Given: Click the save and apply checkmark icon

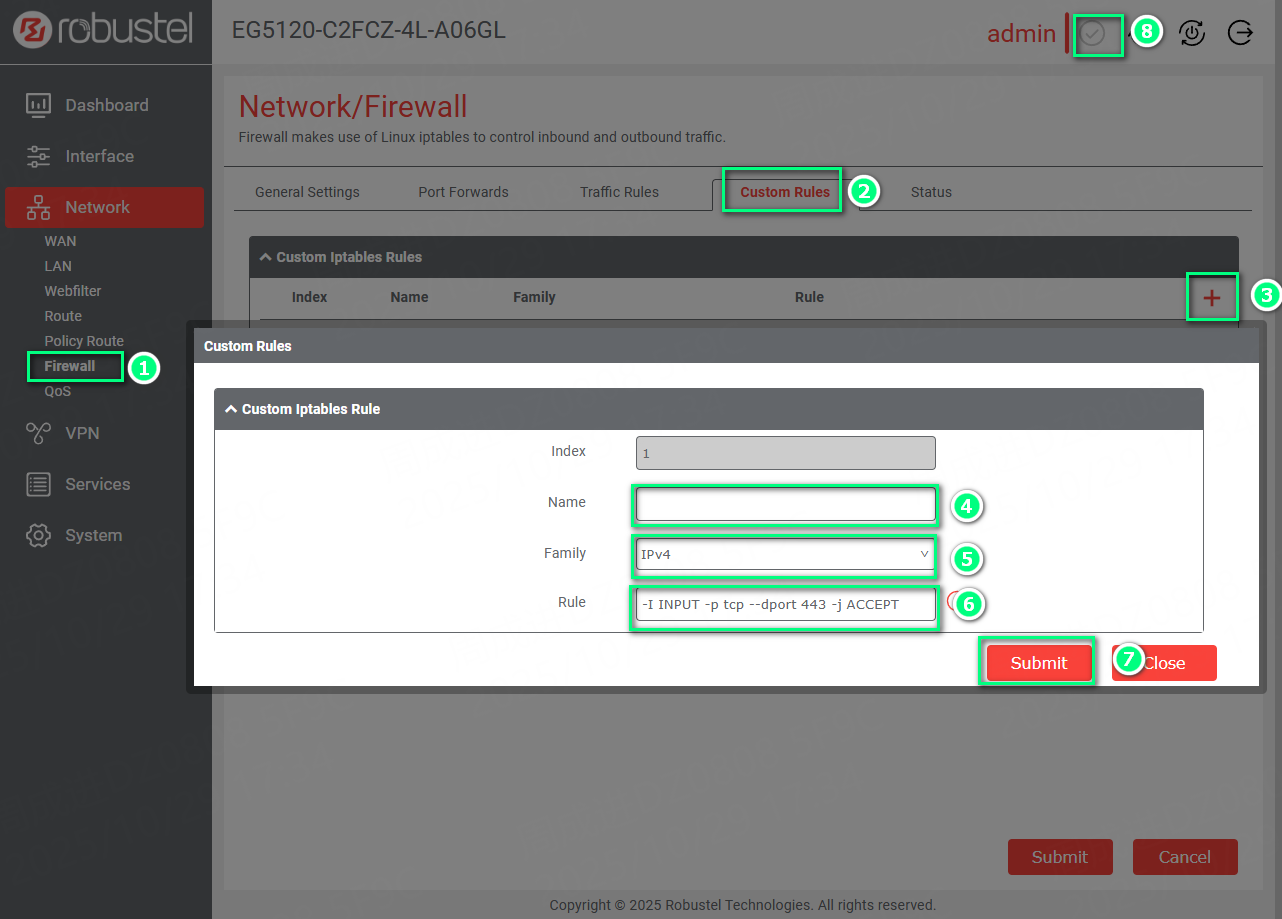Looking at the screenshot, I should click(x=1093, y=34).
